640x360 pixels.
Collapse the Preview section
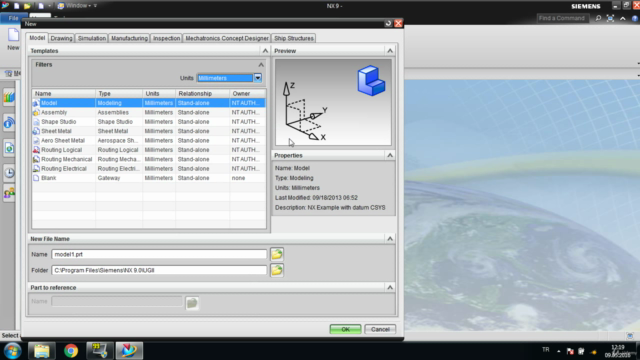[390, 51]
